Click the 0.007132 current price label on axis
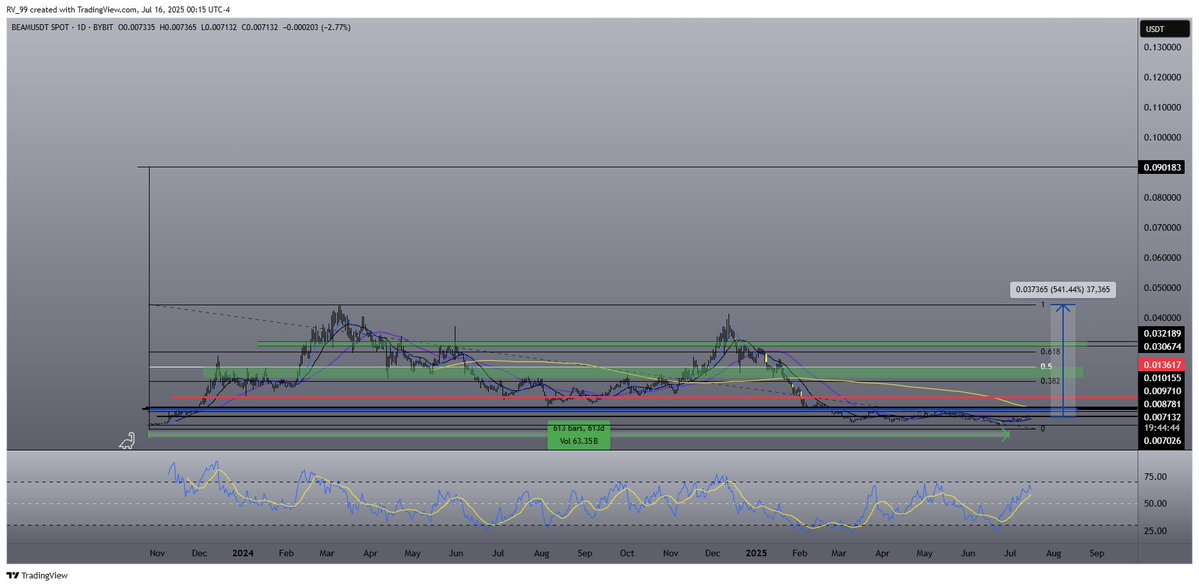The height and width of the screenshot is (587, 1199). click(x=1160, y=417)
